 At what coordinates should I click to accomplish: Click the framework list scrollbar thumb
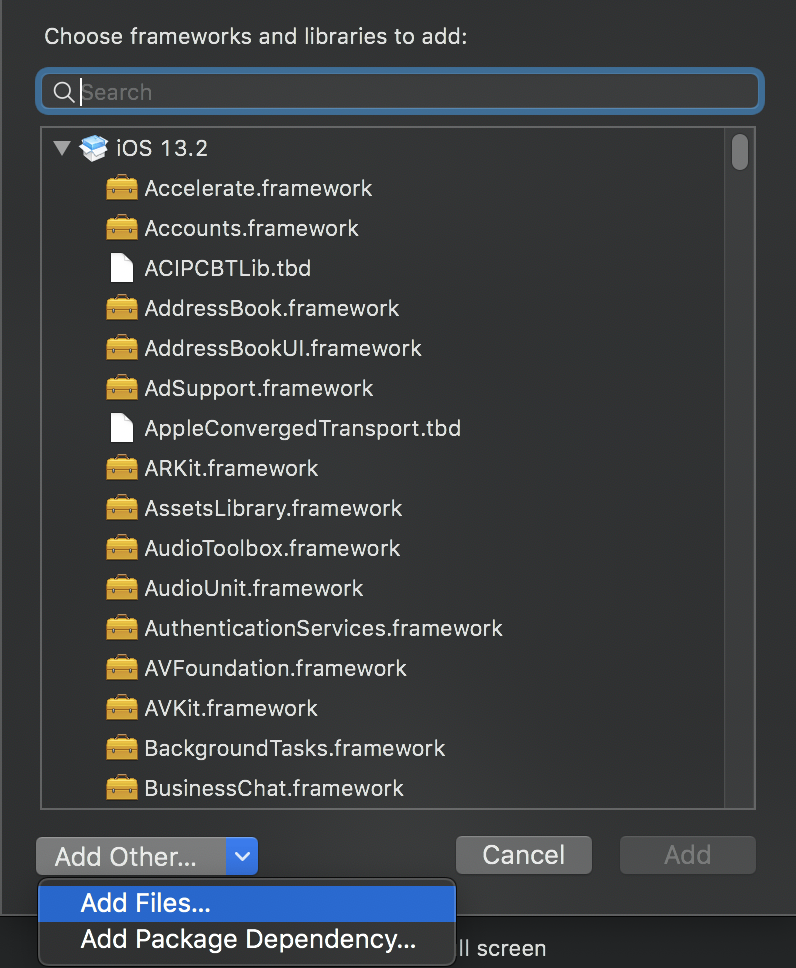[740, 152]
